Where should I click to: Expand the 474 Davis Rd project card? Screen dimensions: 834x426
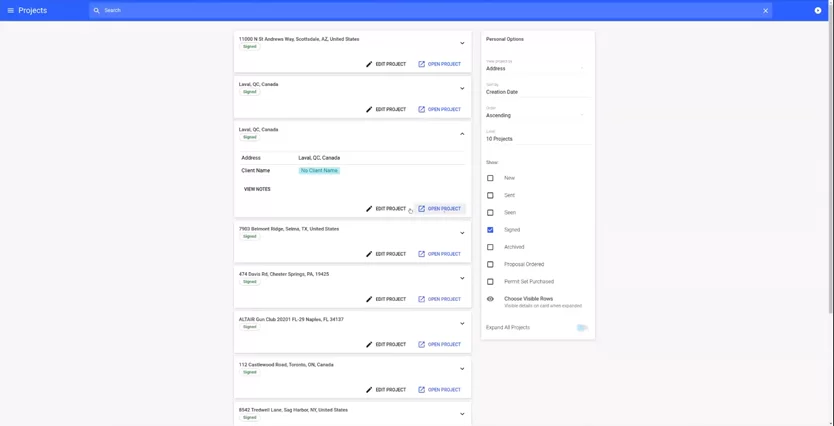(462, 278)
